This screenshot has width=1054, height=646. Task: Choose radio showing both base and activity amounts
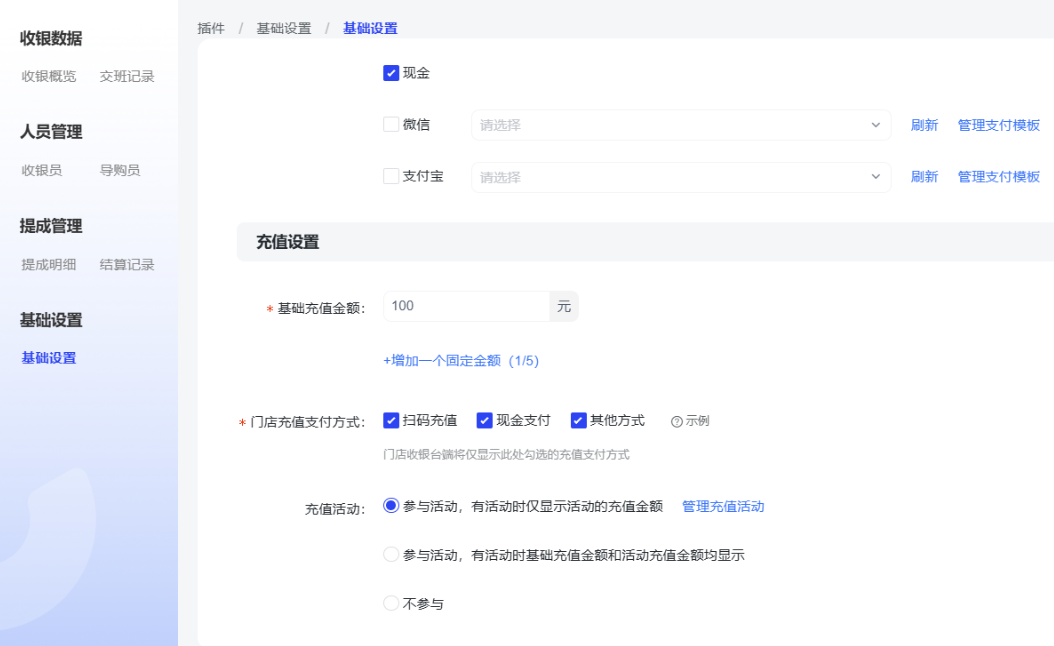(391, 554)
